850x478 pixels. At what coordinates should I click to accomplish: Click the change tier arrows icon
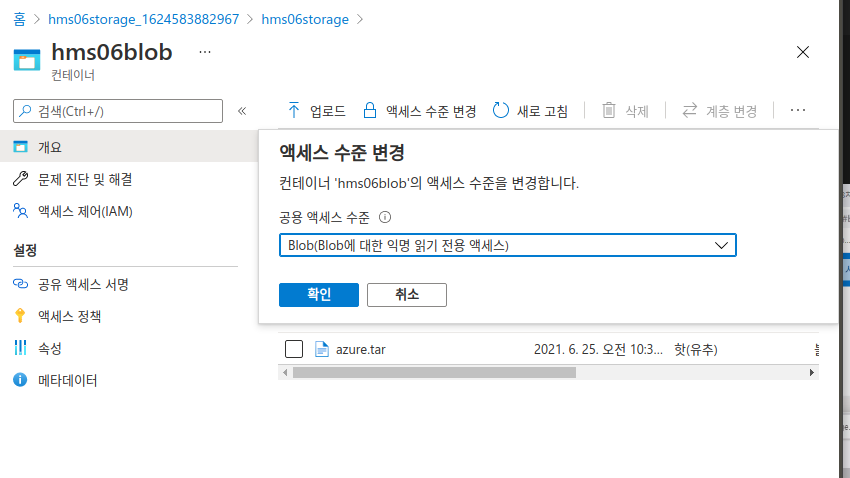click(x=690, y=111)
